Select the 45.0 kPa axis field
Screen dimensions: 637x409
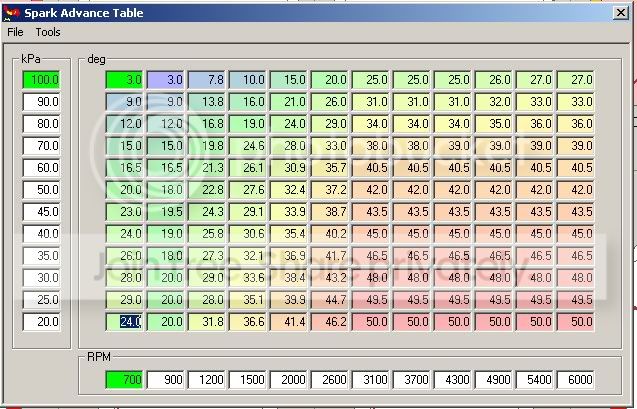pos(41,212)
